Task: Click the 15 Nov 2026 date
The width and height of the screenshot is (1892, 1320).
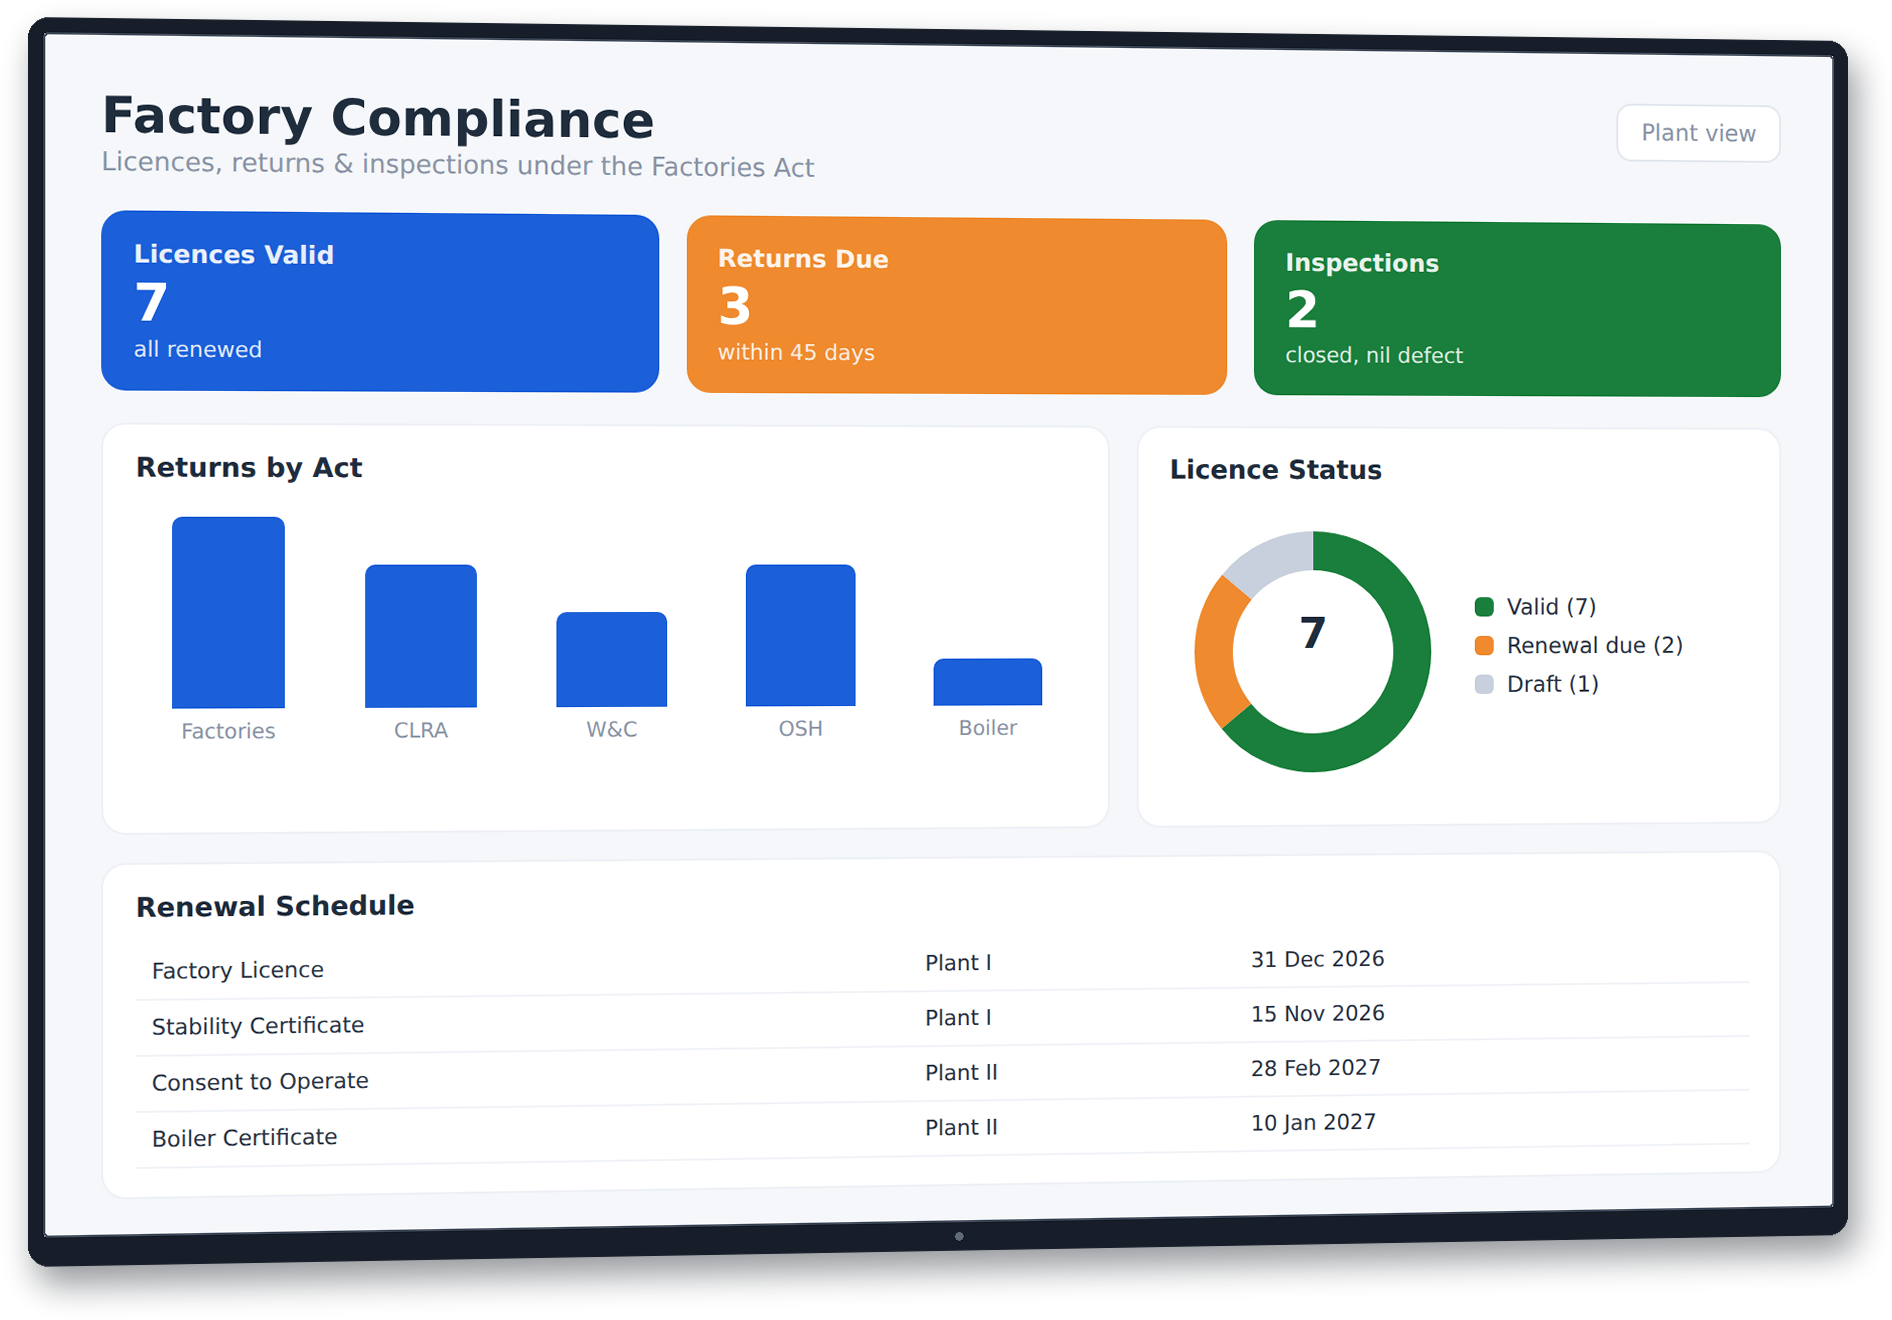Action: point(1317,1013)
